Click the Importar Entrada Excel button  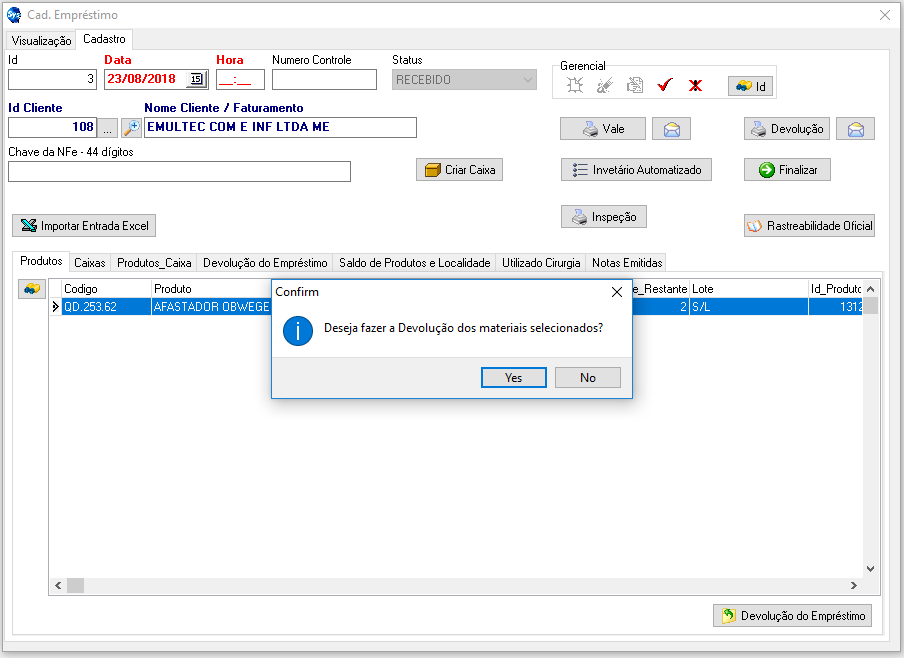(x=84, y=226)
